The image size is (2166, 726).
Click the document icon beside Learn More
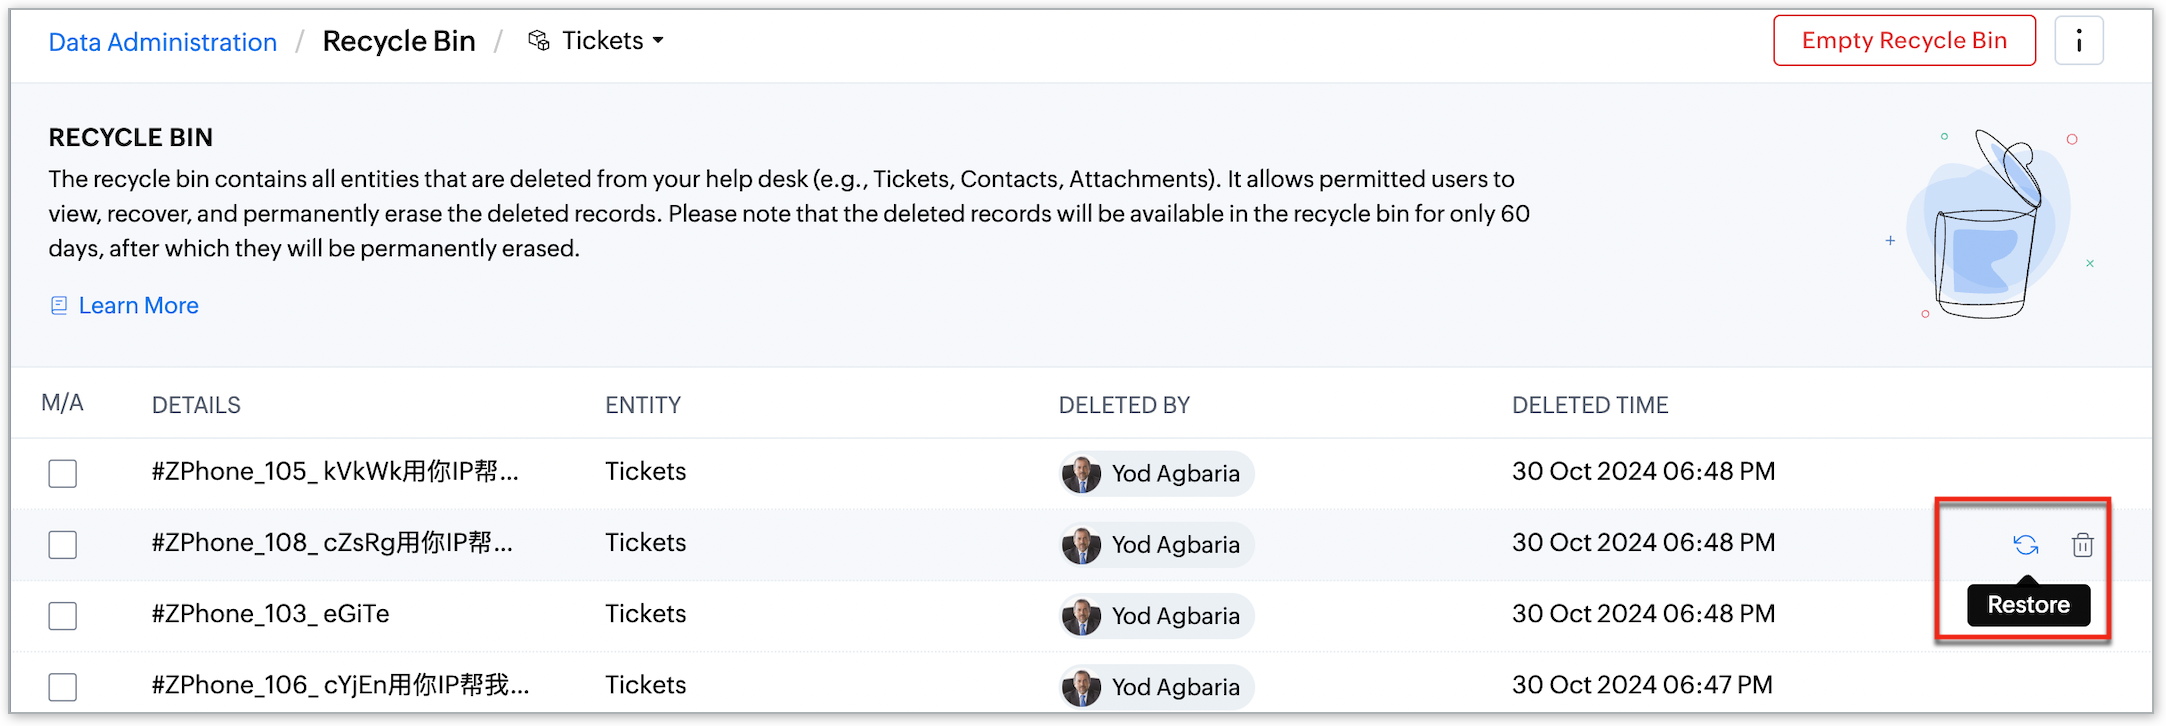click(x=59, y=306)
